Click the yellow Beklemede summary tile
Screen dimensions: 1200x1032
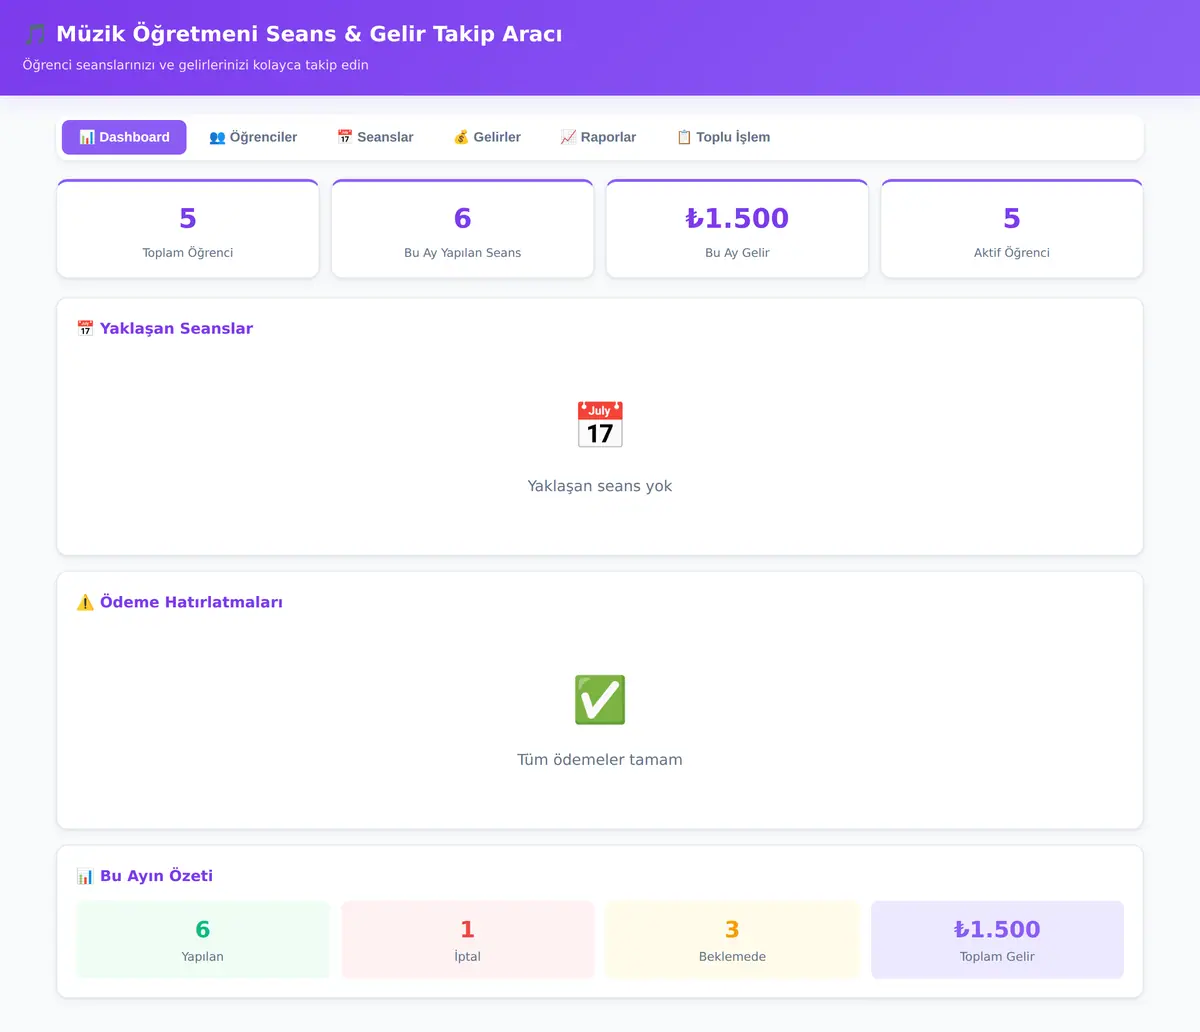click(x=732, y=940)
